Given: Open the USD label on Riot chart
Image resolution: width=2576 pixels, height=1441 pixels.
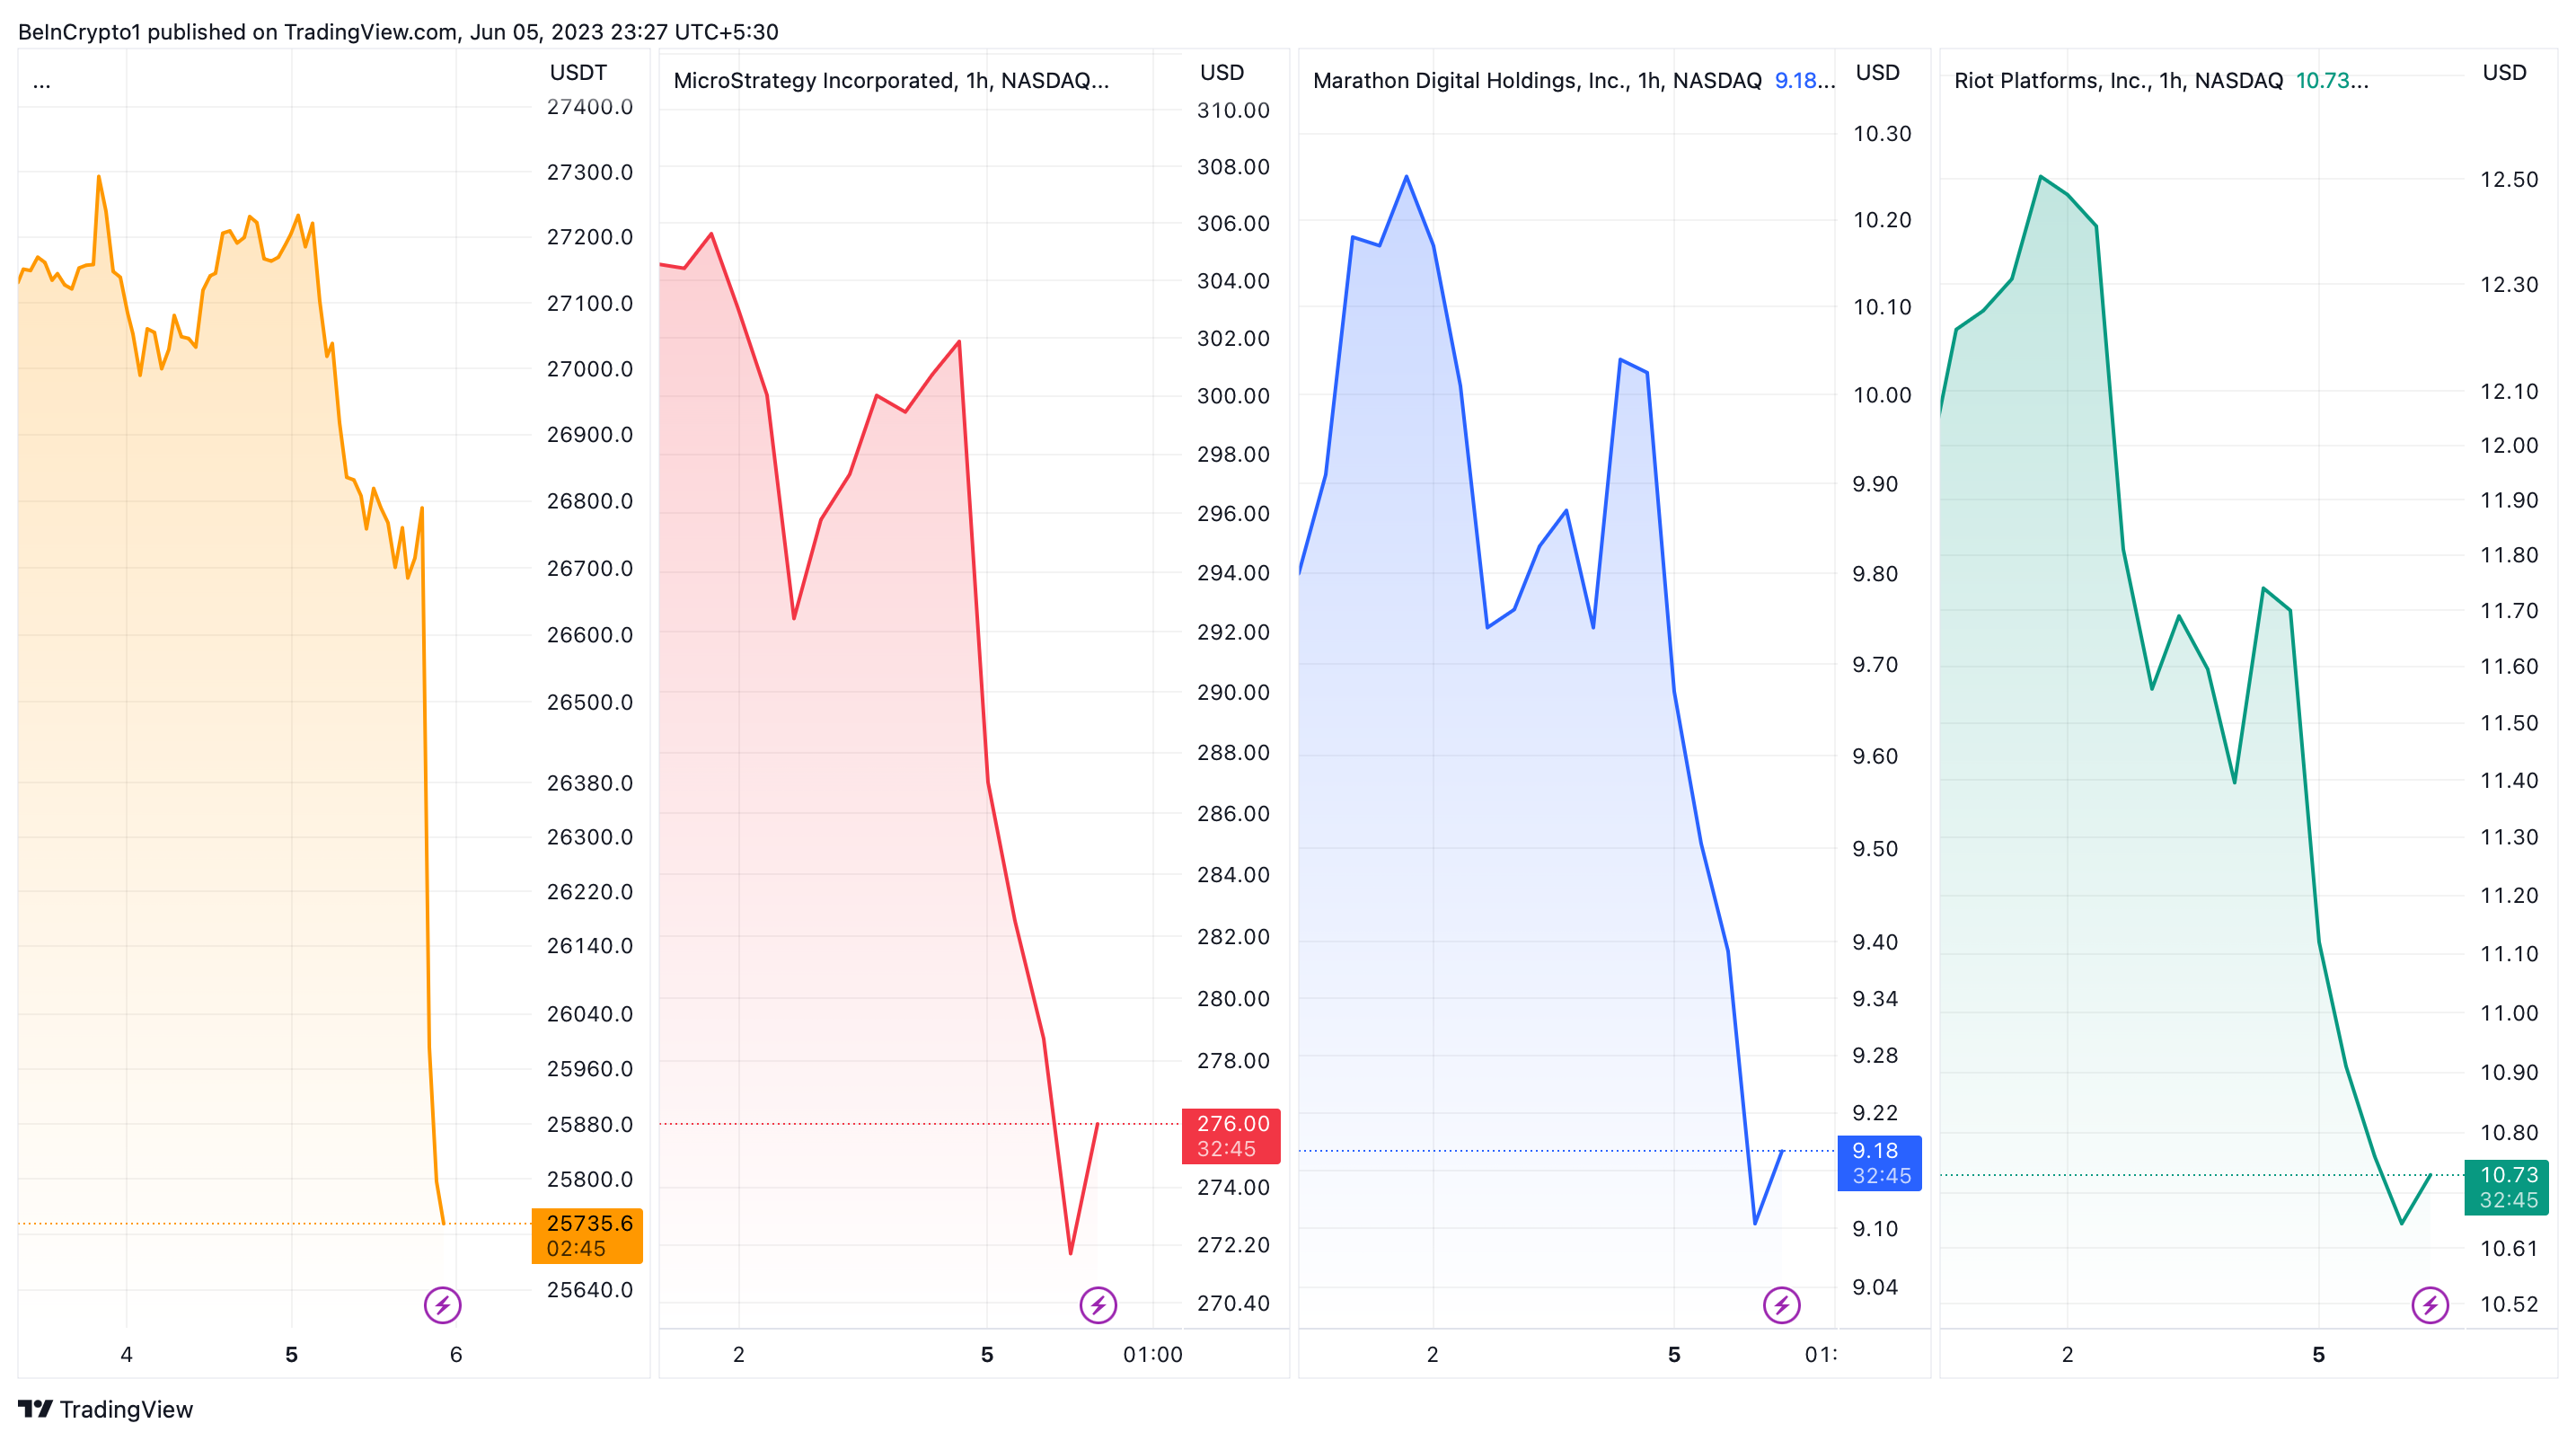Looking at the screenshot, I should 2503,72.
